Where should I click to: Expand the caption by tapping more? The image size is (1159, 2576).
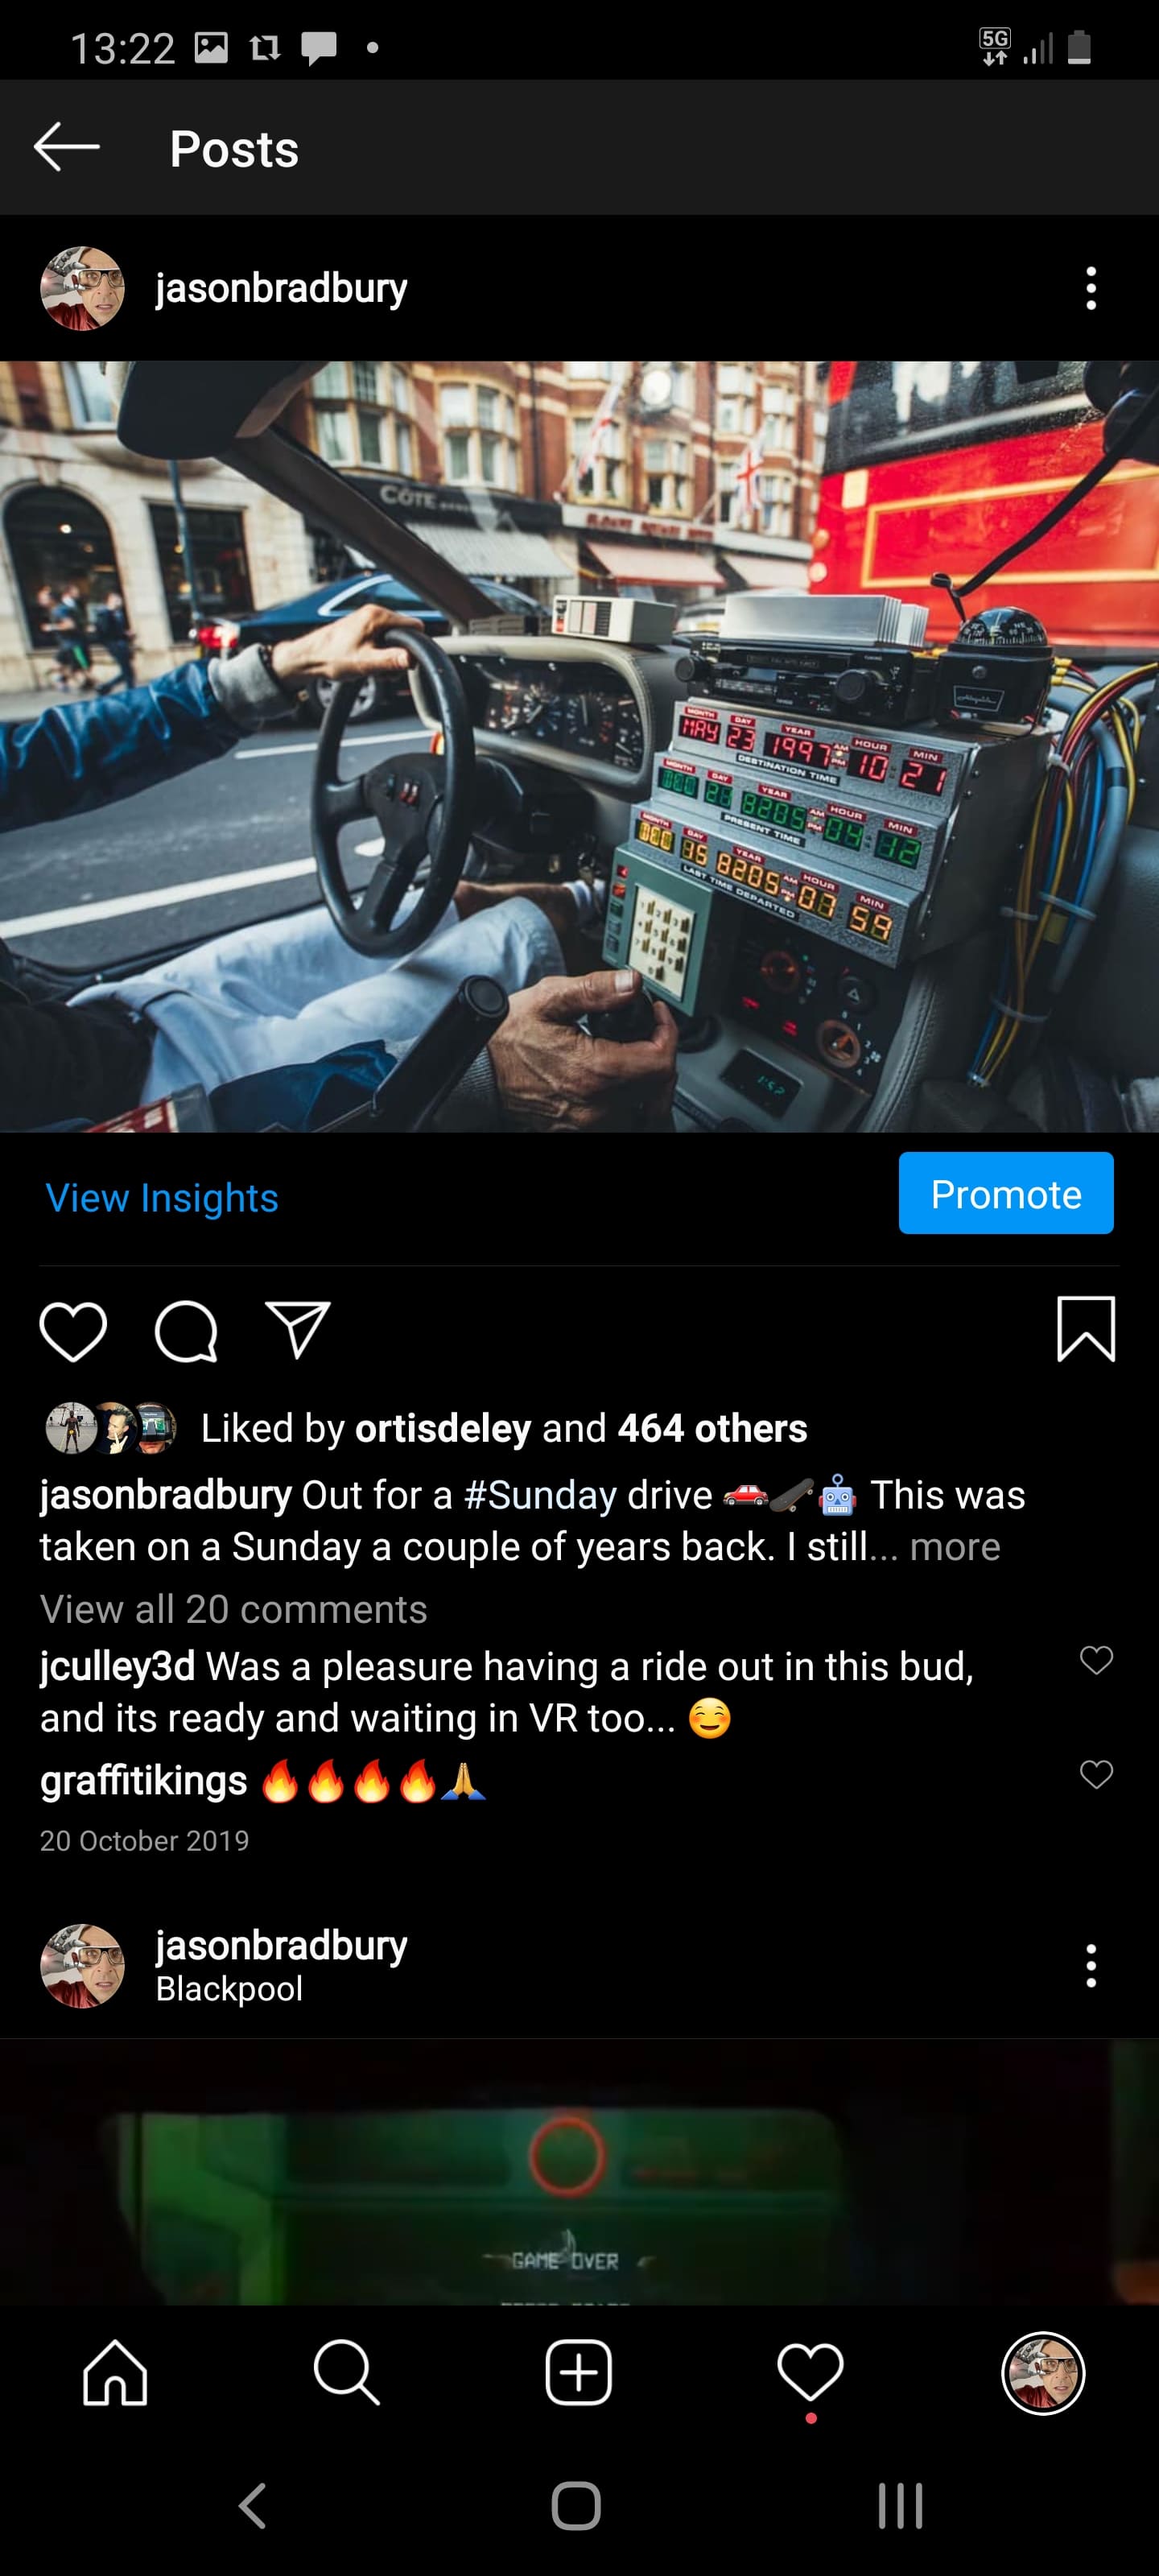pyautogui.click(x=955, y=1546)
